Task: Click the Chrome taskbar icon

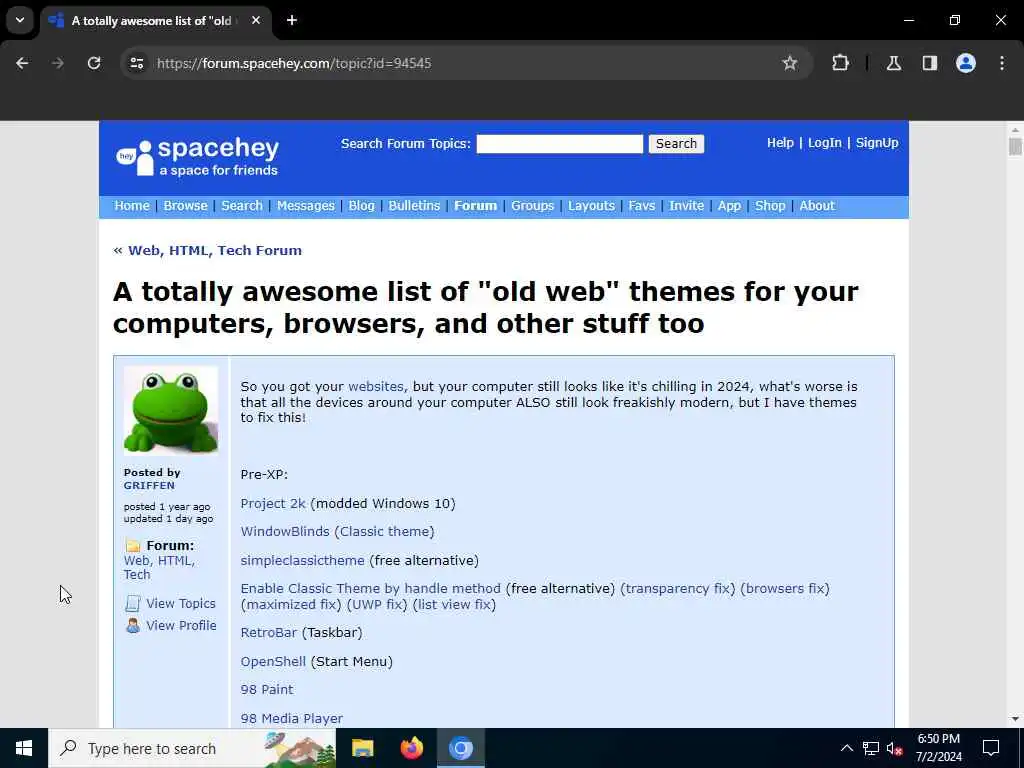Action: (x=460, y=748)
